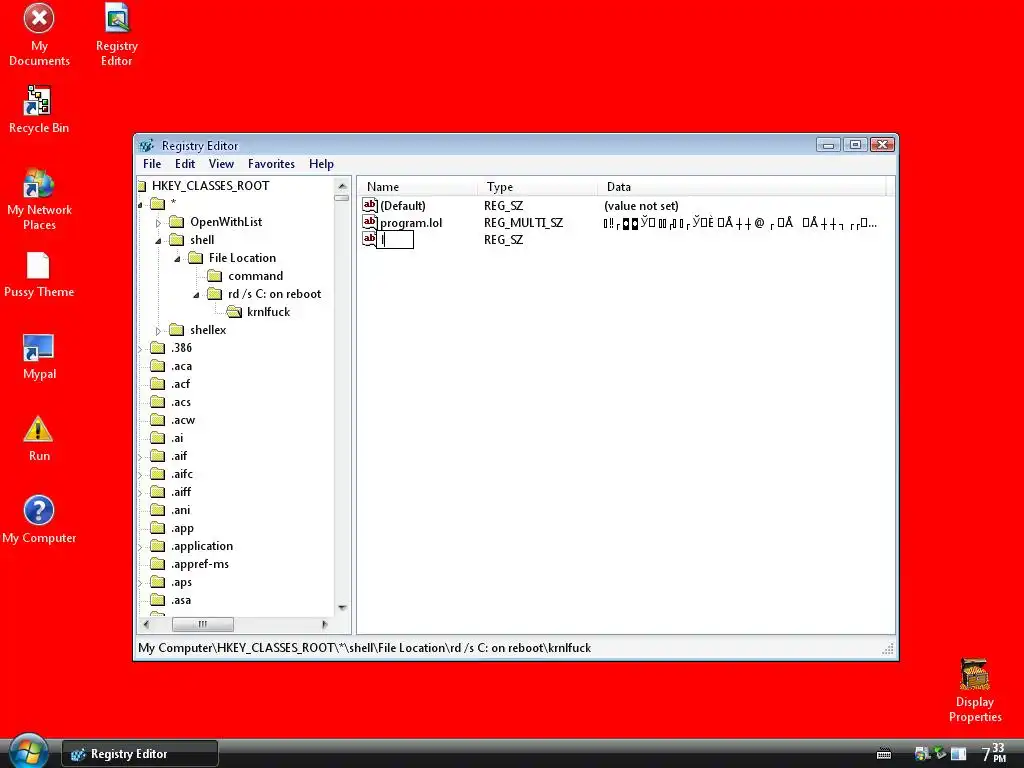This screenshot has width=1024, height=768.
Task: Select the .asa folder icon
Action: pos(157,600)
